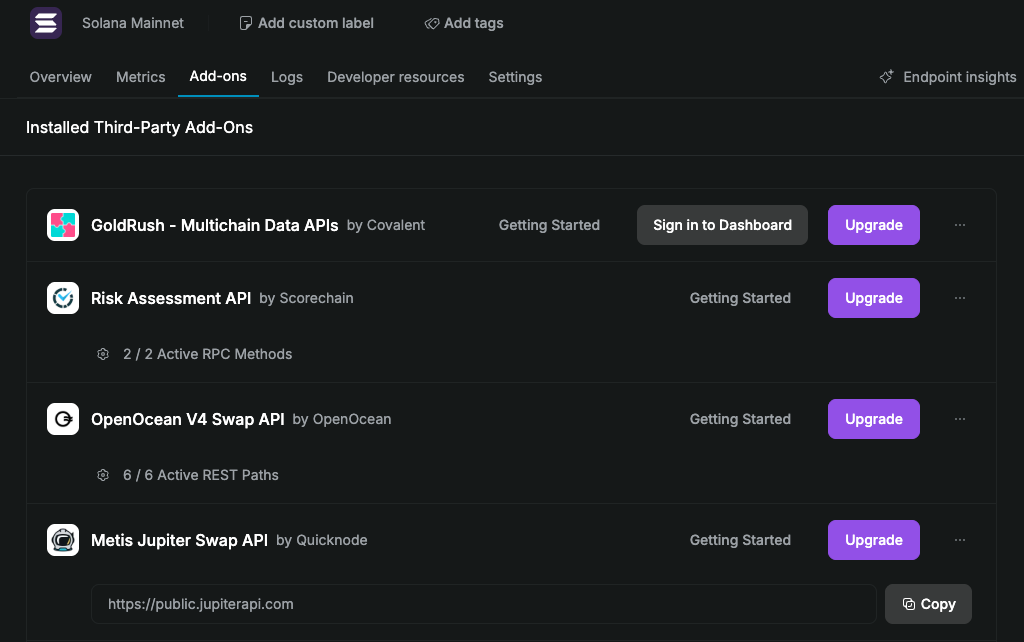Open Risk Assessment API more options menu
Image resolution: width=1024 pixels, height=642 pixels.
point(959,298)
